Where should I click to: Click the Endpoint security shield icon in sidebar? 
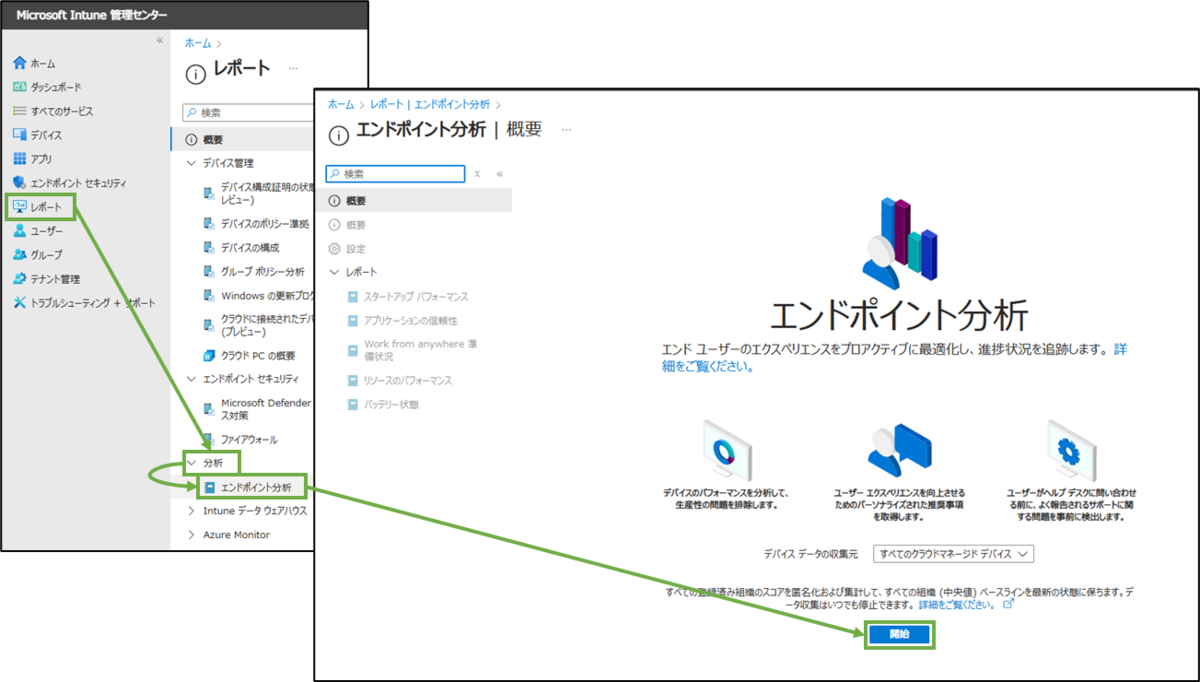pos(19,183)
